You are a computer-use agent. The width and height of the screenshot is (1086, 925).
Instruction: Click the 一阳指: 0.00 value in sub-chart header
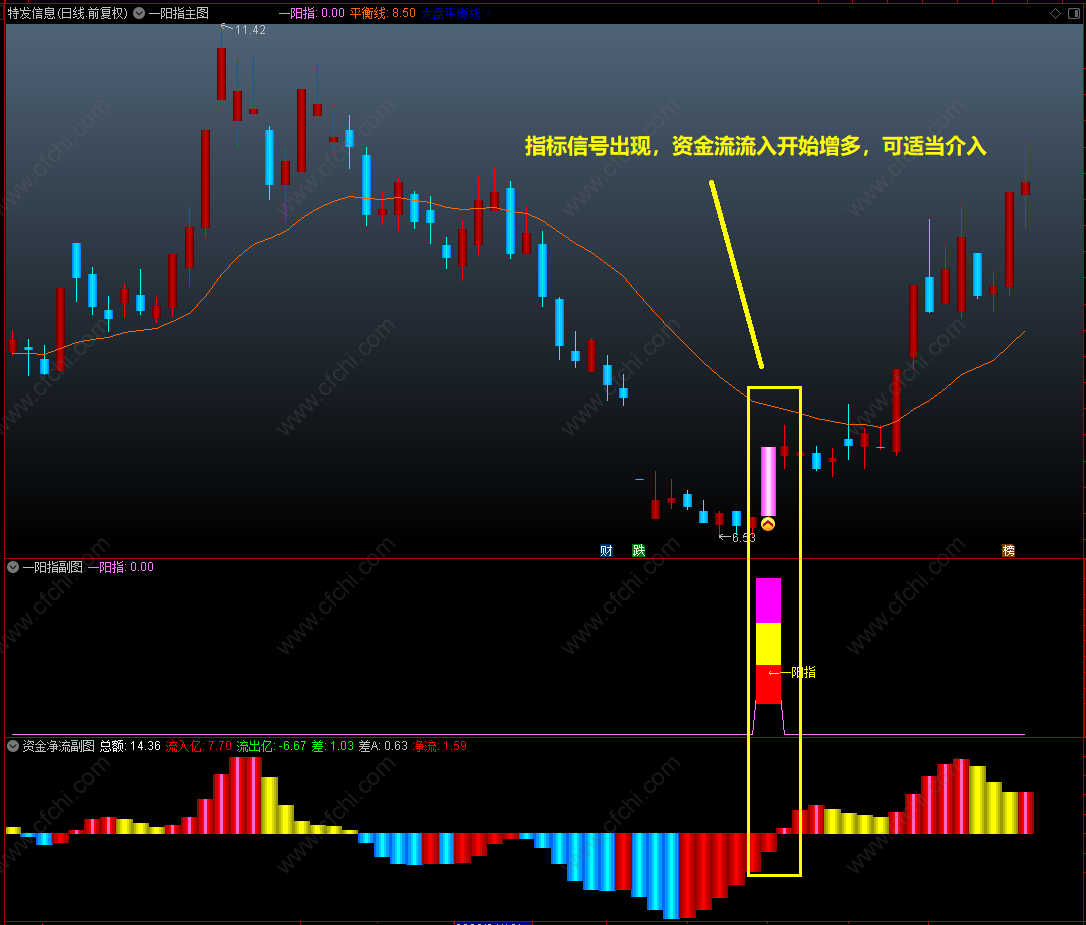pos(121,567)
